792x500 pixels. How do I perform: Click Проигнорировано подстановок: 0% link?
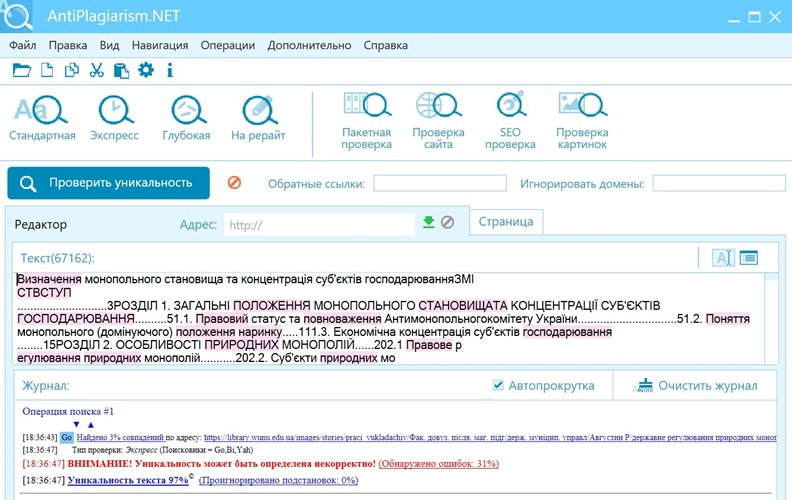(x=278, y=480)
